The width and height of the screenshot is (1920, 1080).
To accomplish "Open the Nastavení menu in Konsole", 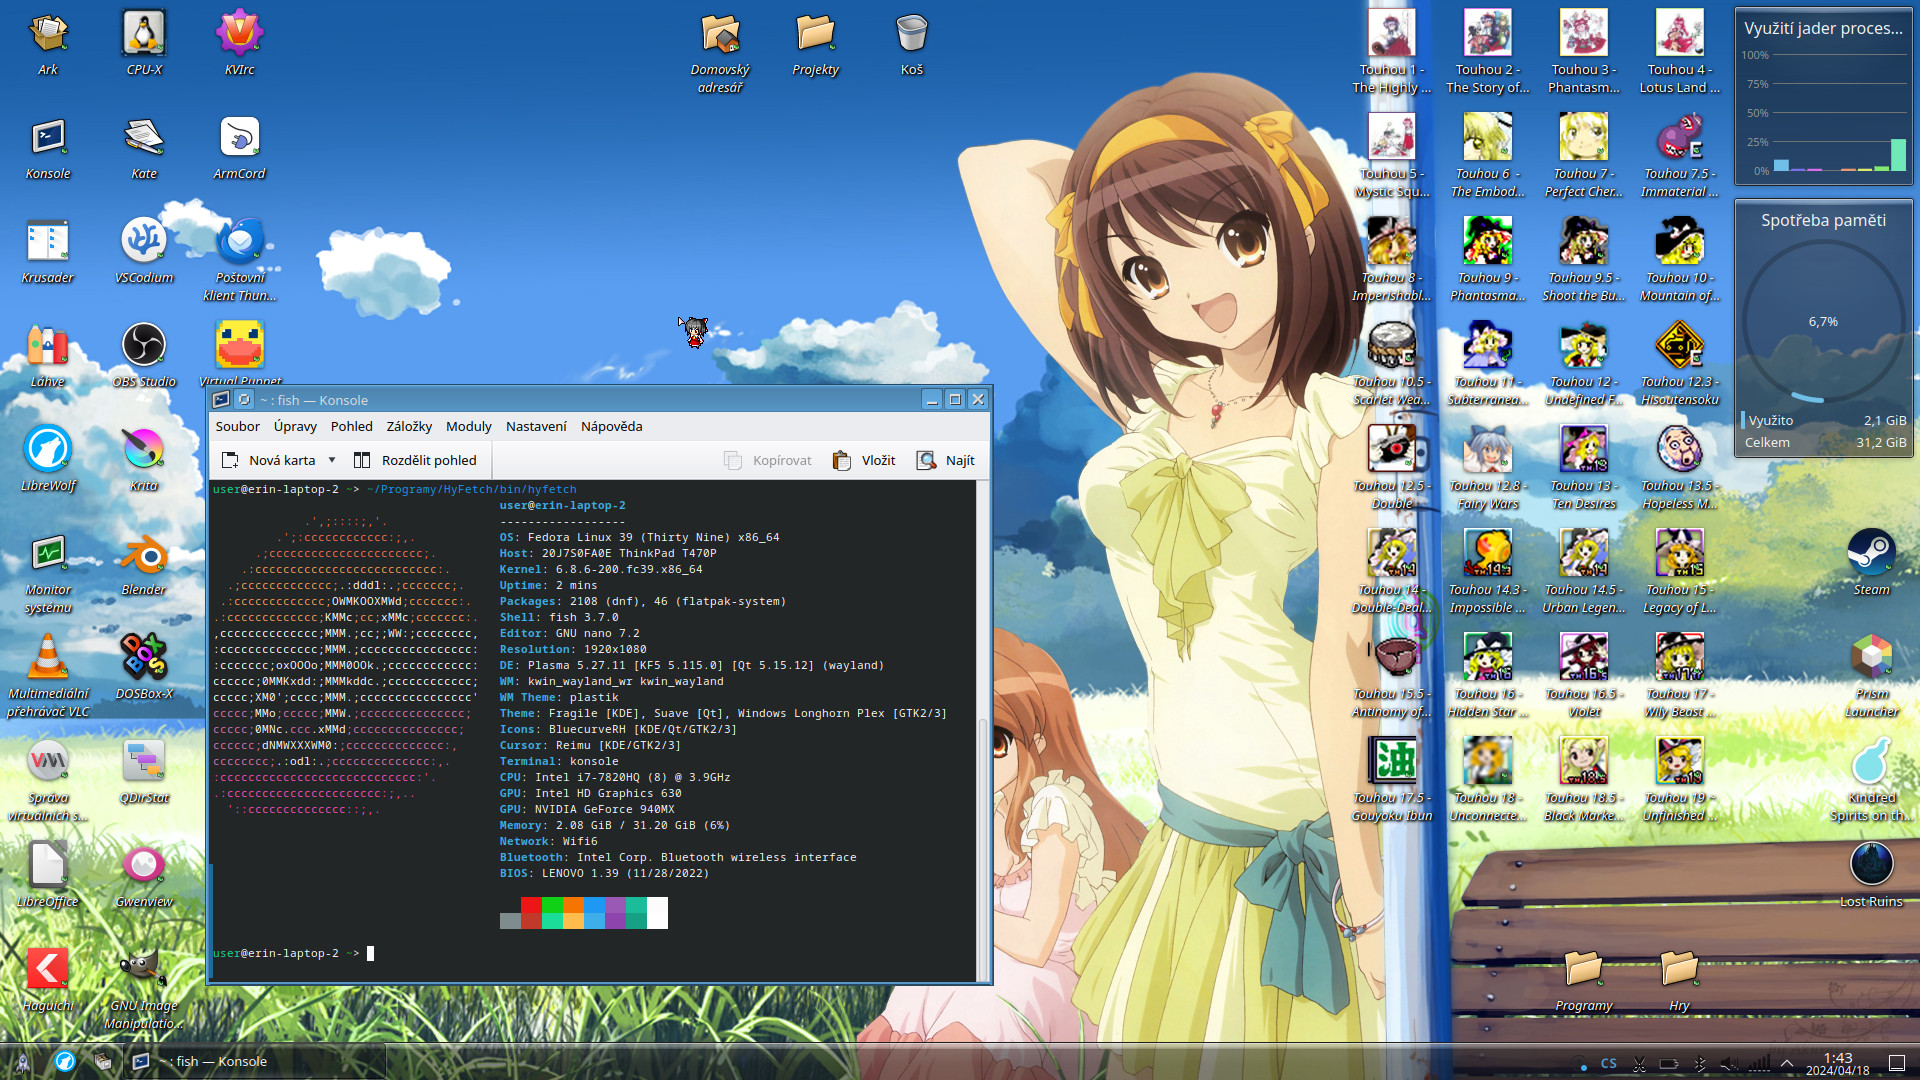I will [x=536, y=426].
